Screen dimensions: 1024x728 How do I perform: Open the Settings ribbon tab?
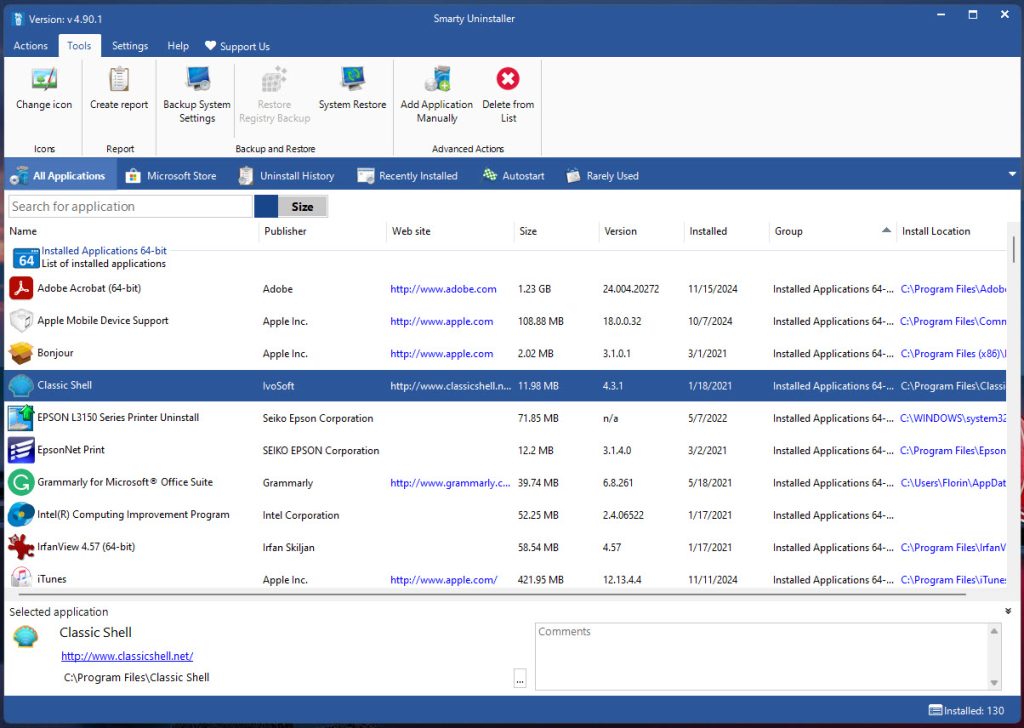pyautogui.click(x=130, y=46)
